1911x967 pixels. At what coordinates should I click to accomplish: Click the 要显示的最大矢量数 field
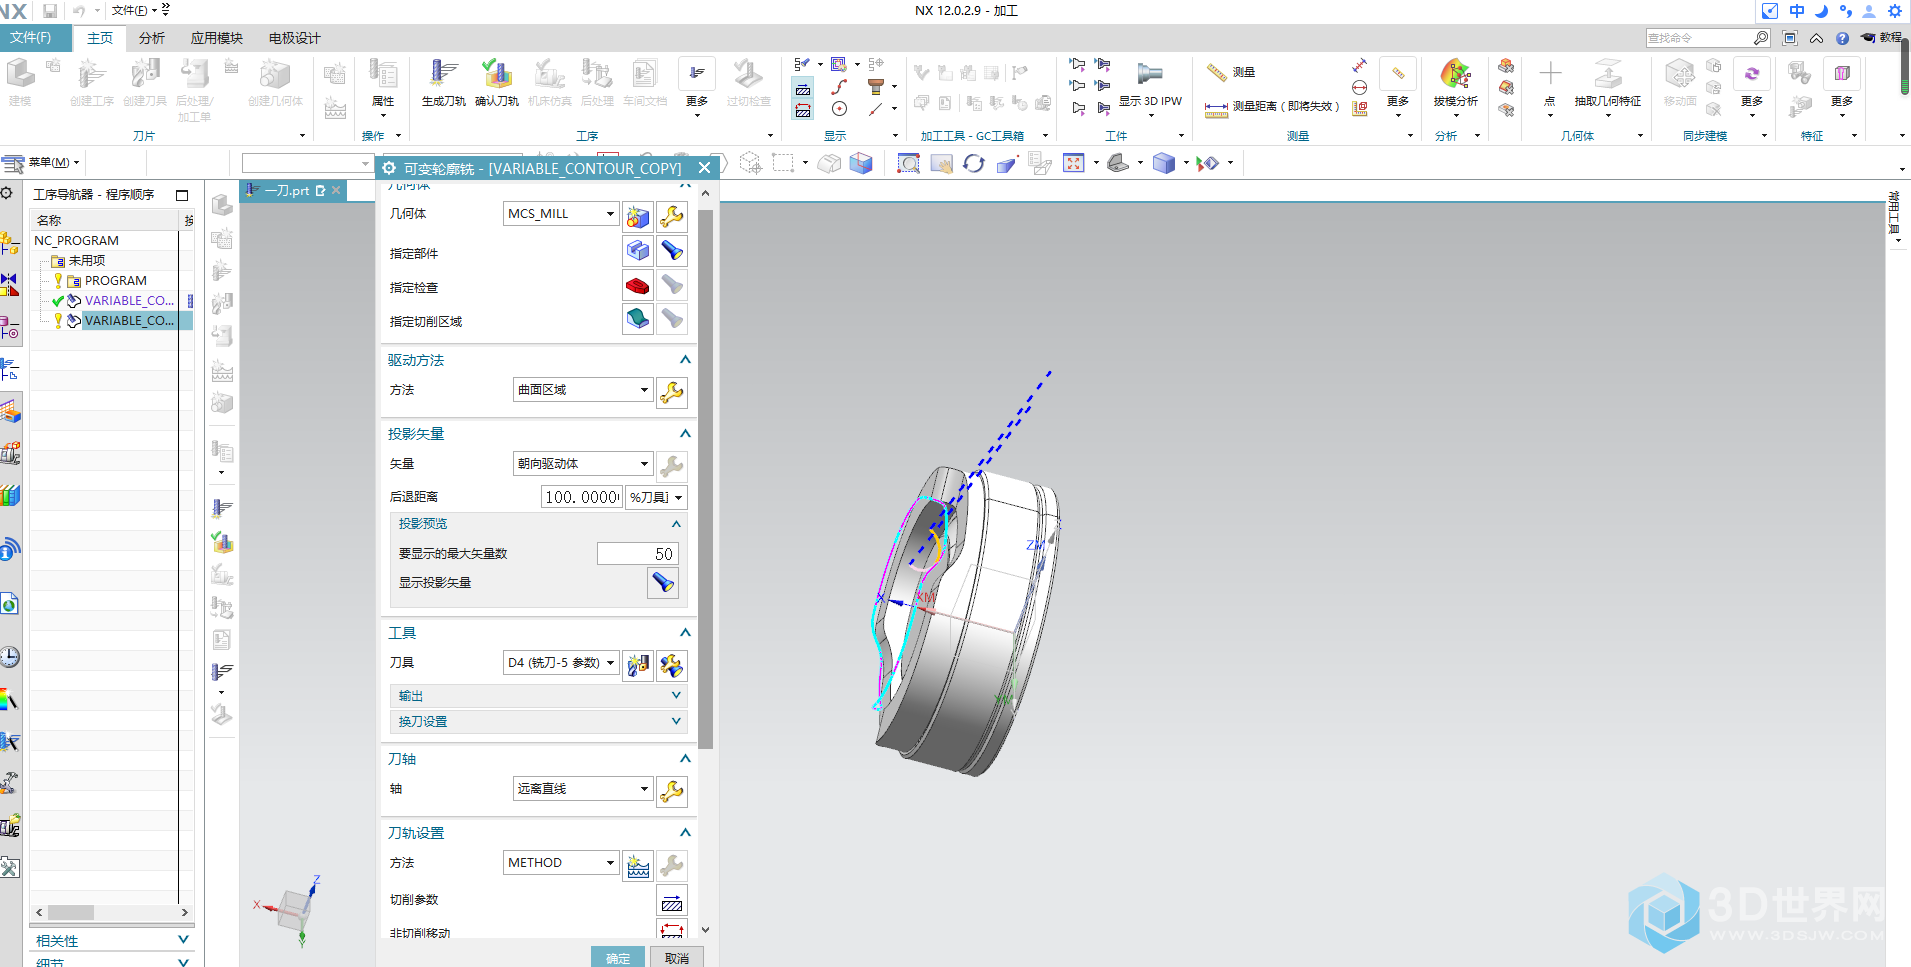click(638, 554)
